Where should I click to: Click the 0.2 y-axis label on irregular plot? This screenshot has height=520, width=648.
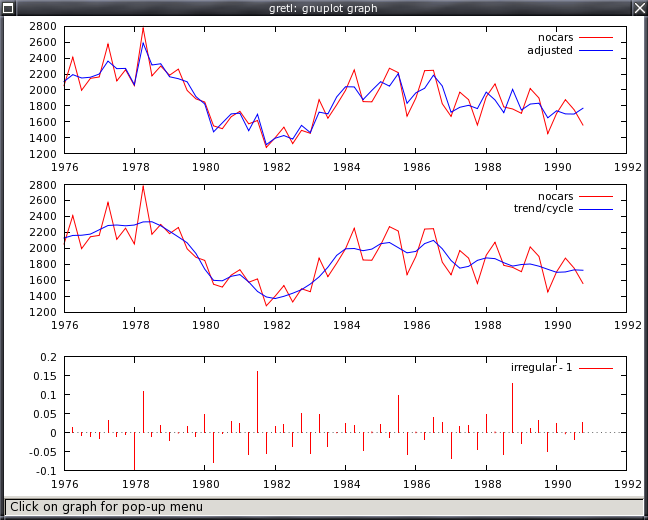(49, 357)
